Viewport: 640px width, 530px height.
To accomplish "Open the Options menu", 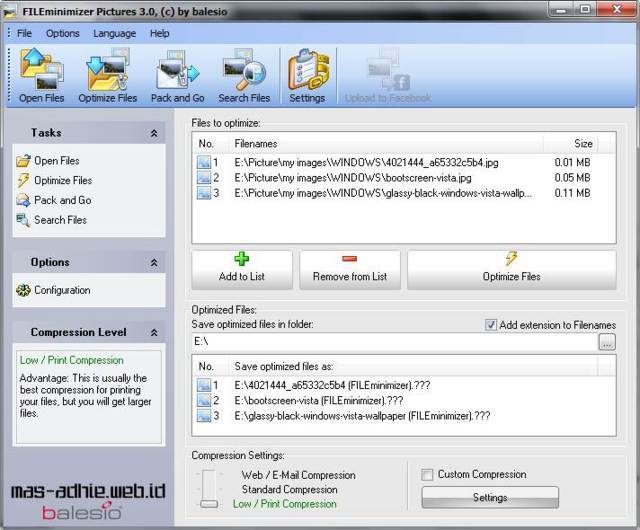I will tap(62, 33).
